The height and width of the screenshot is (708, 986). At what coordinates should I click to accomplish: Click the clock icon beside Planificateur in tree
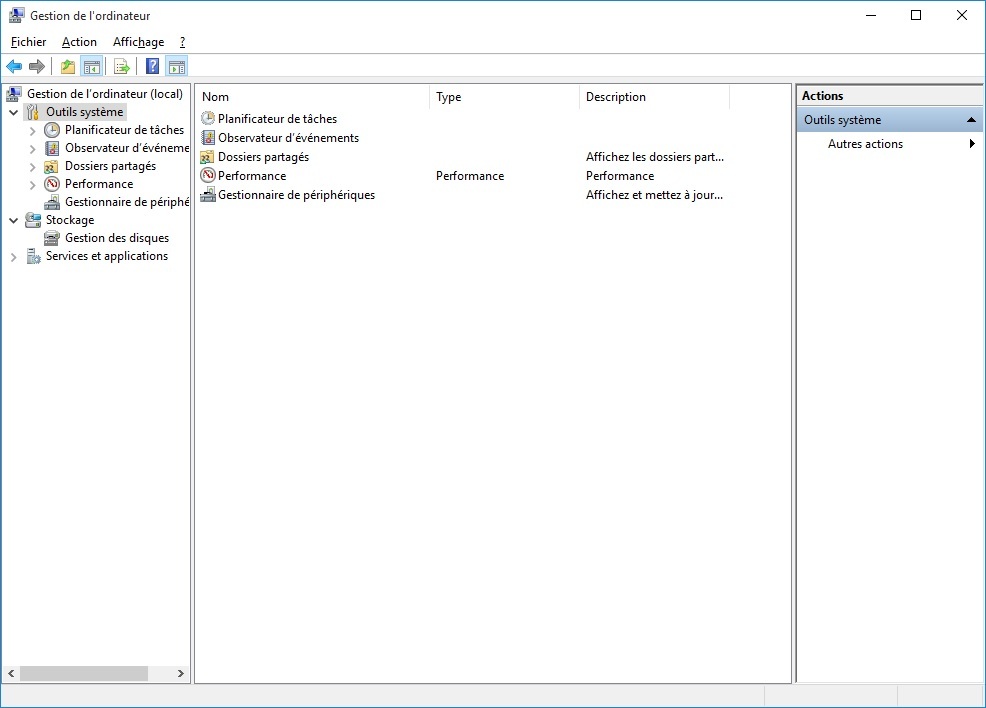[52, 130]
